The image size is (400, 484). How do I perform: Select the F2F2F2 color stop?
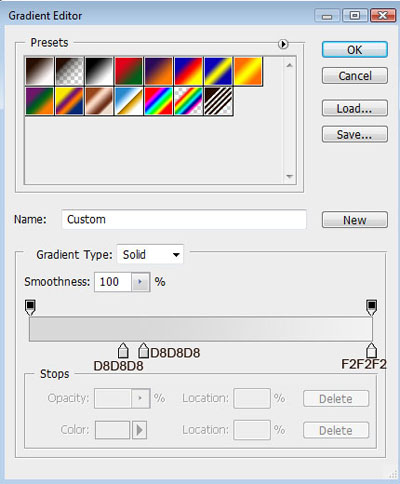click(371, 350)
